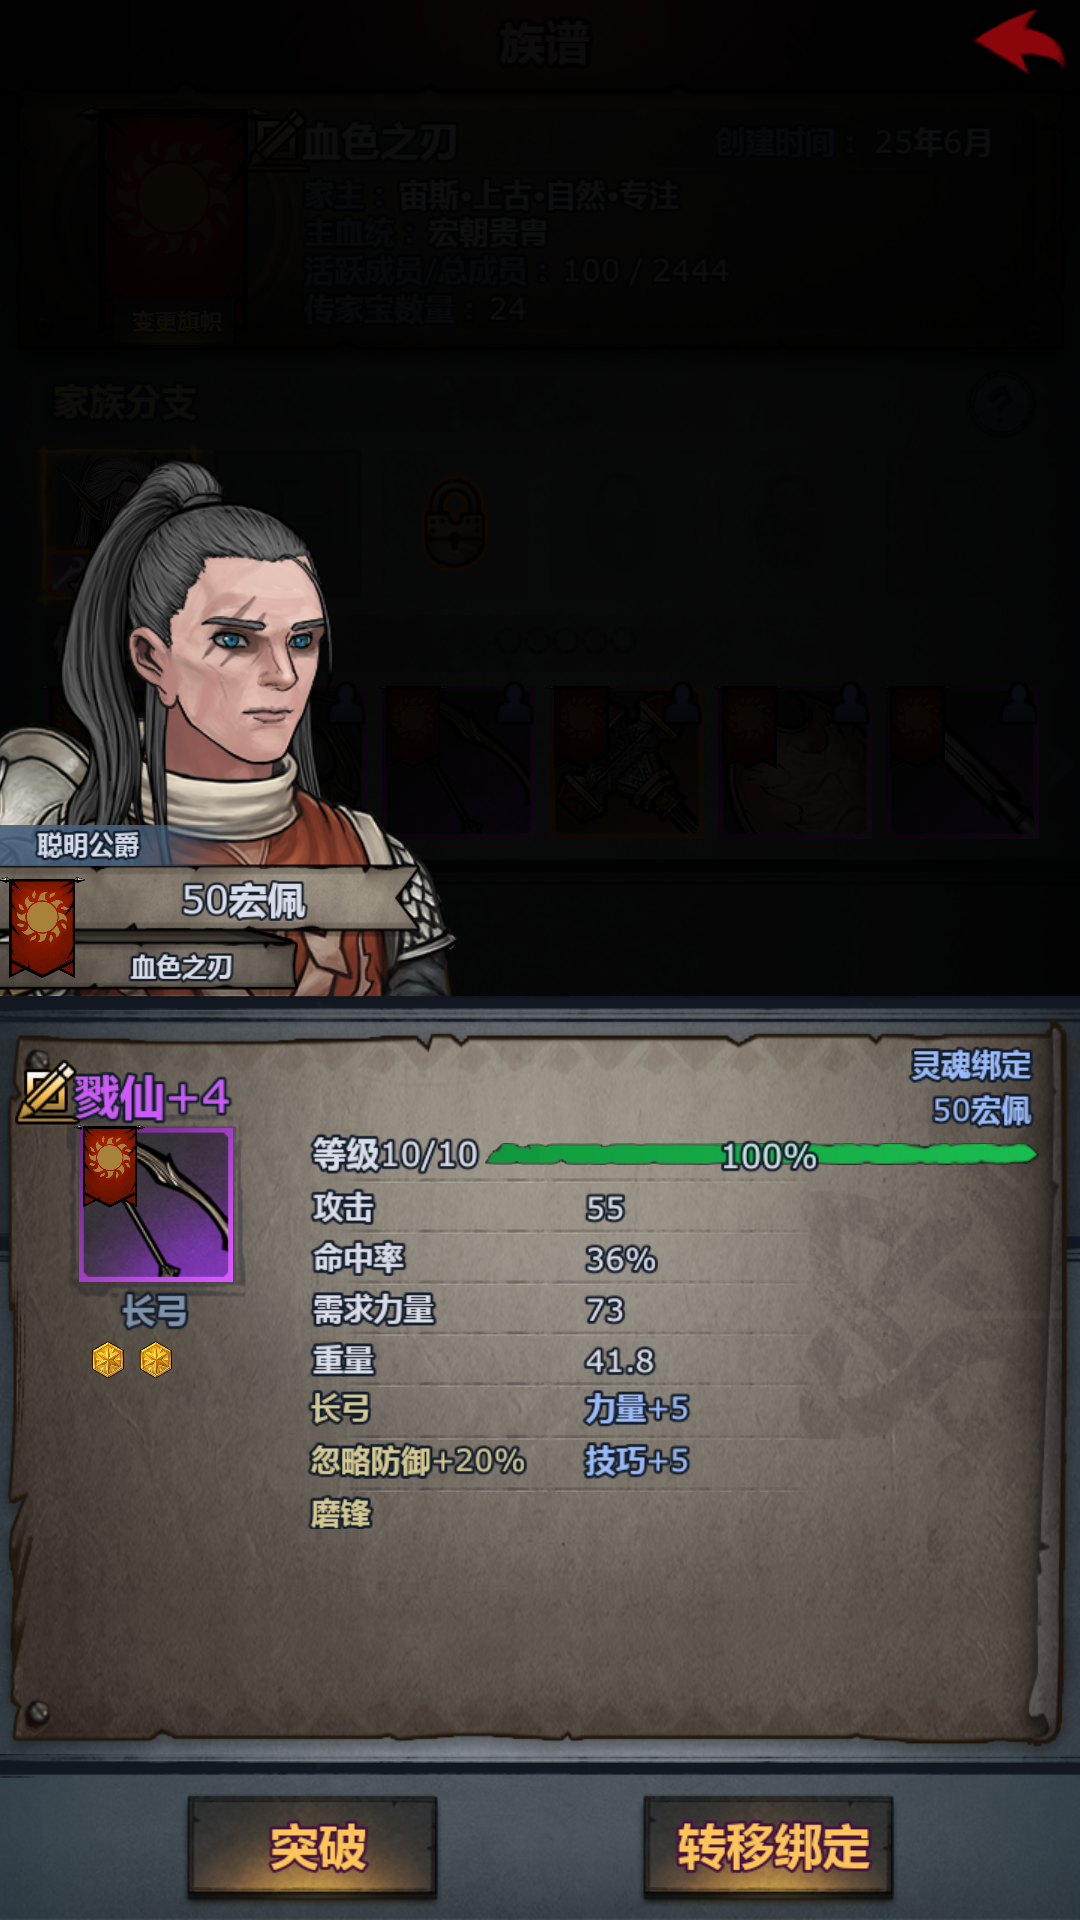Click the 灵魂绑定 soul bound label
The width and height of the screenshot is (1080, 1920).
coord(970,1066)
